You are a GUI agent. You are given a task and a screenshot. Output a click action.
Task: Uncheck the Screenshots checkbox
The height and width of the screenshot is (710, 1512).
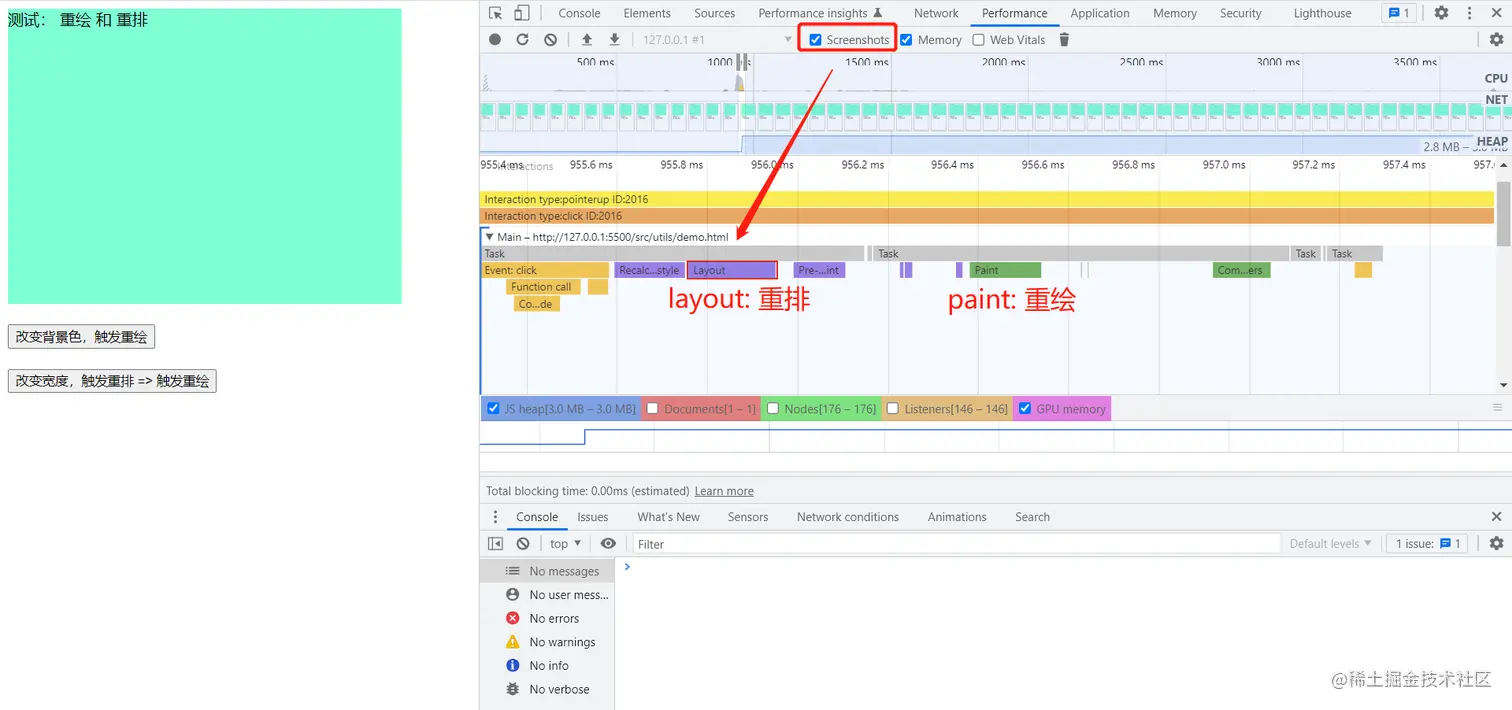pos(815,40)
